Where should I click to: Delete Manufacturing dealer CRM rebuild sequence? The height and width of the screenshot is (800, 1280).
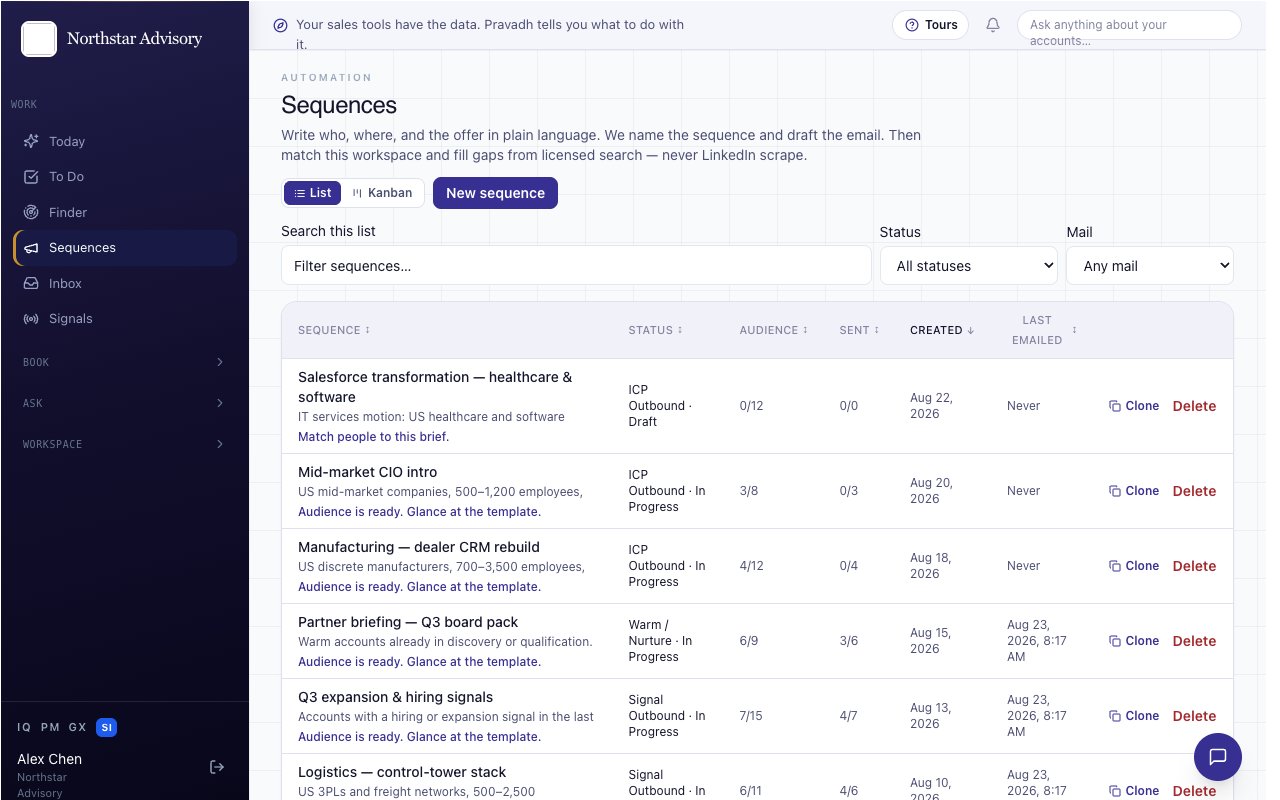(x=1194, y=566)
